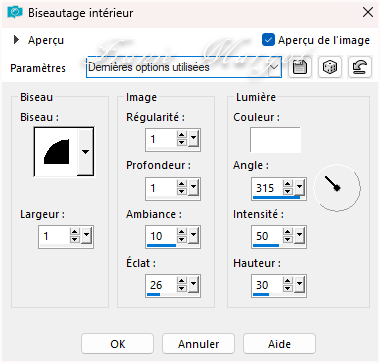
Task: Toggle the Aperçu de l'image checkbox
Action: tap(268, 40)
